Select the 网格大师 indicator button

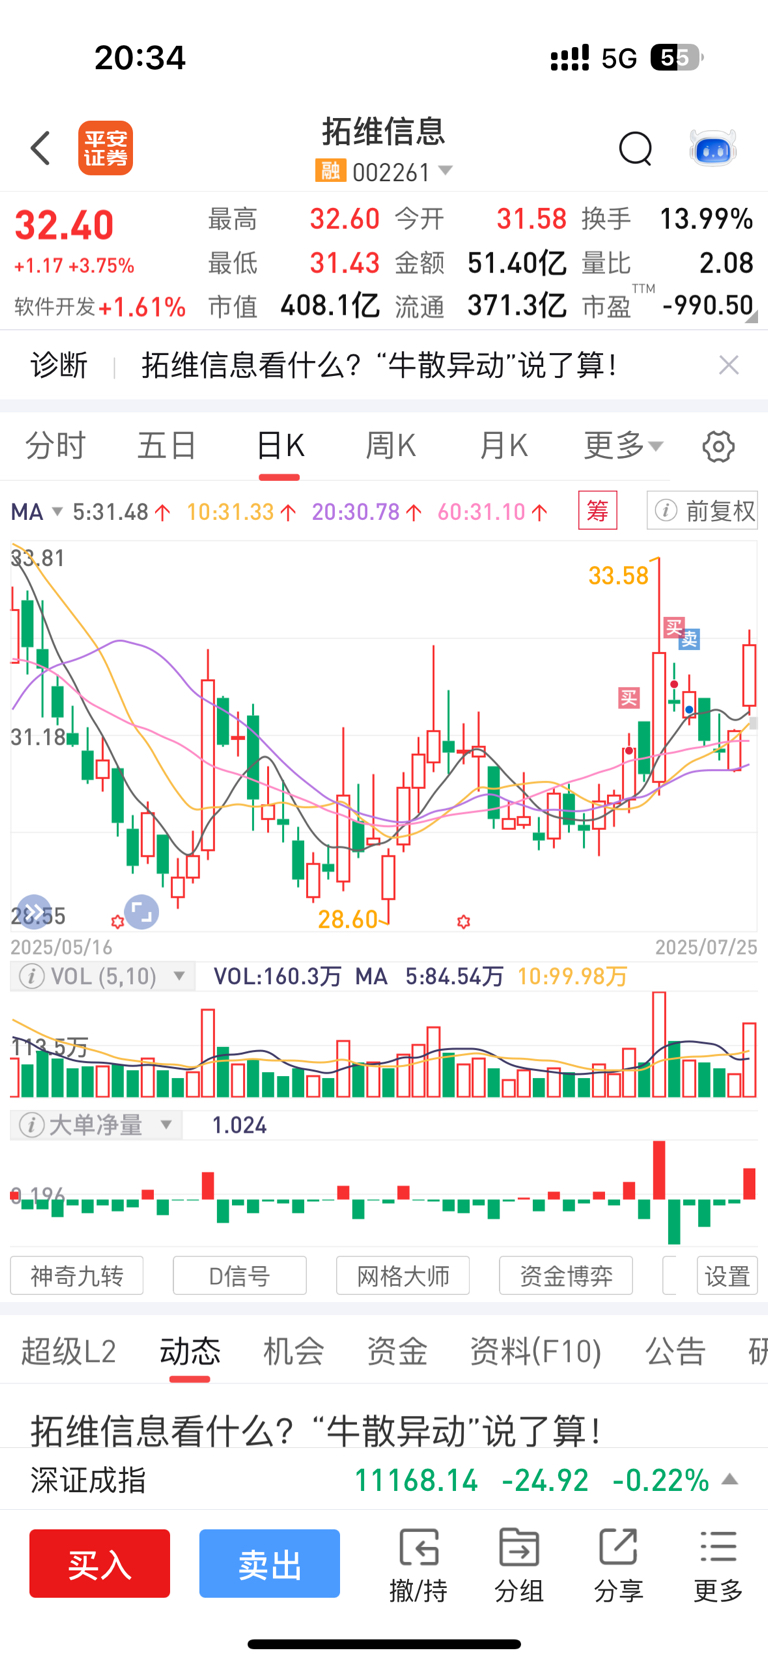point(403,1276)
